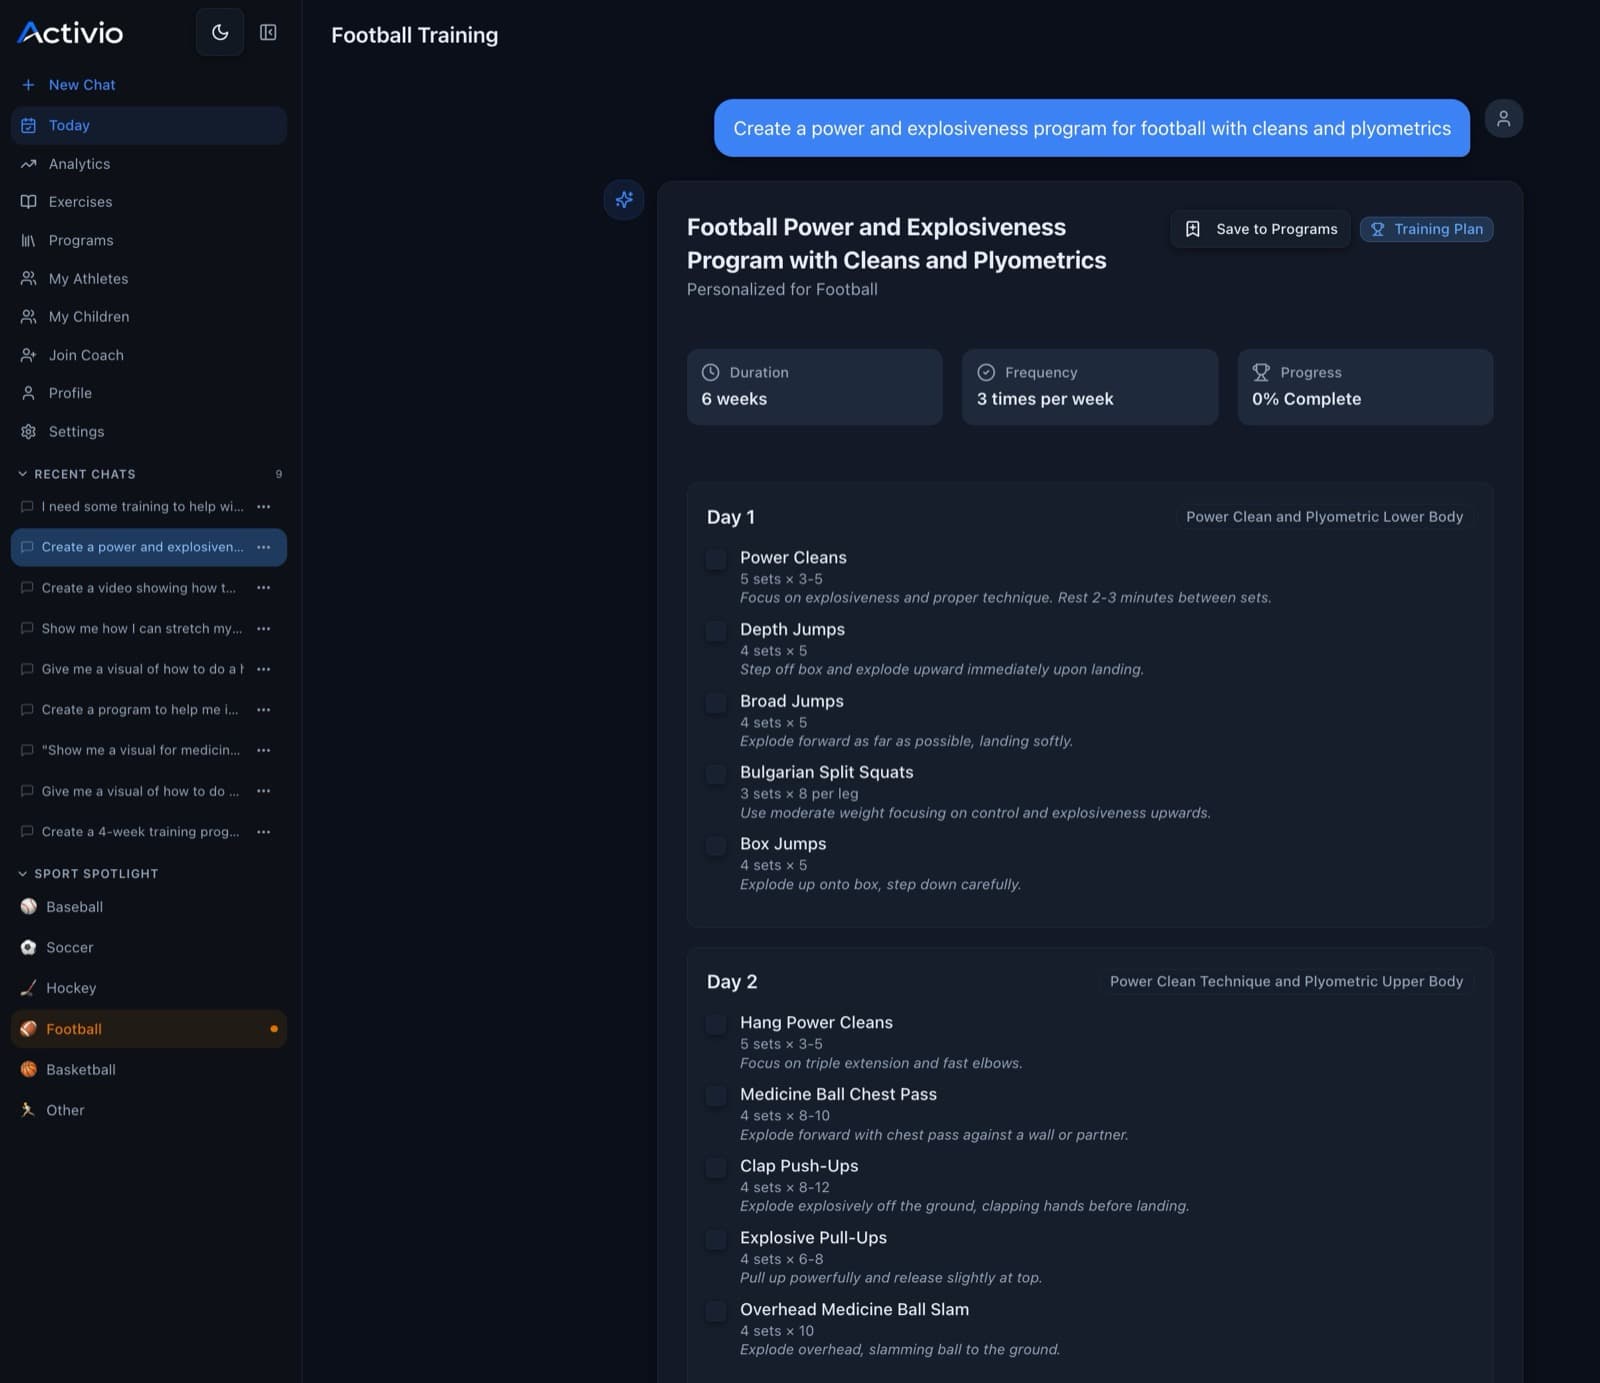Open My Children page
The width and height of the screenshot is (1600, 1383).
[149, 317]
